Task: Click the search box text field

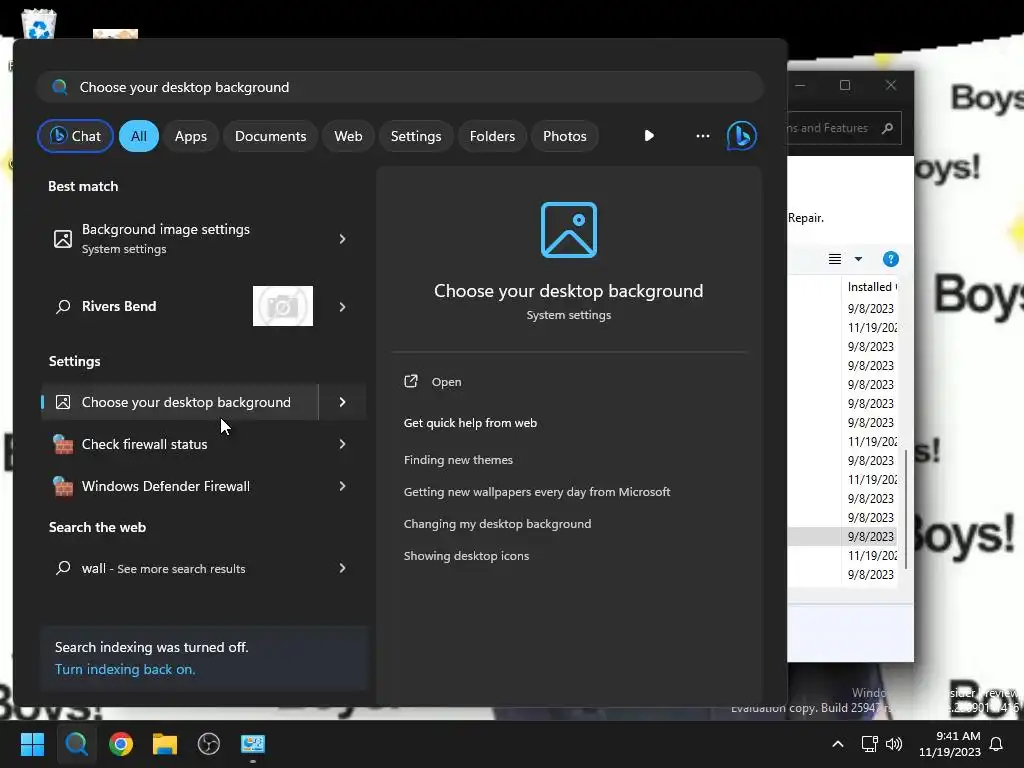Action: (400, 87)
